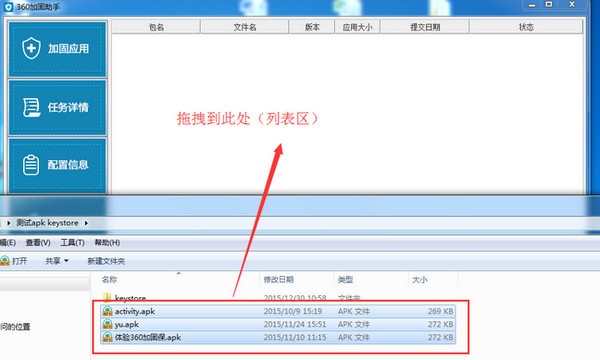Expand arrow after 测试apk keystore breadcrumb
The width and height of the screenshot is (600, 360).
[x=86, y=223]
